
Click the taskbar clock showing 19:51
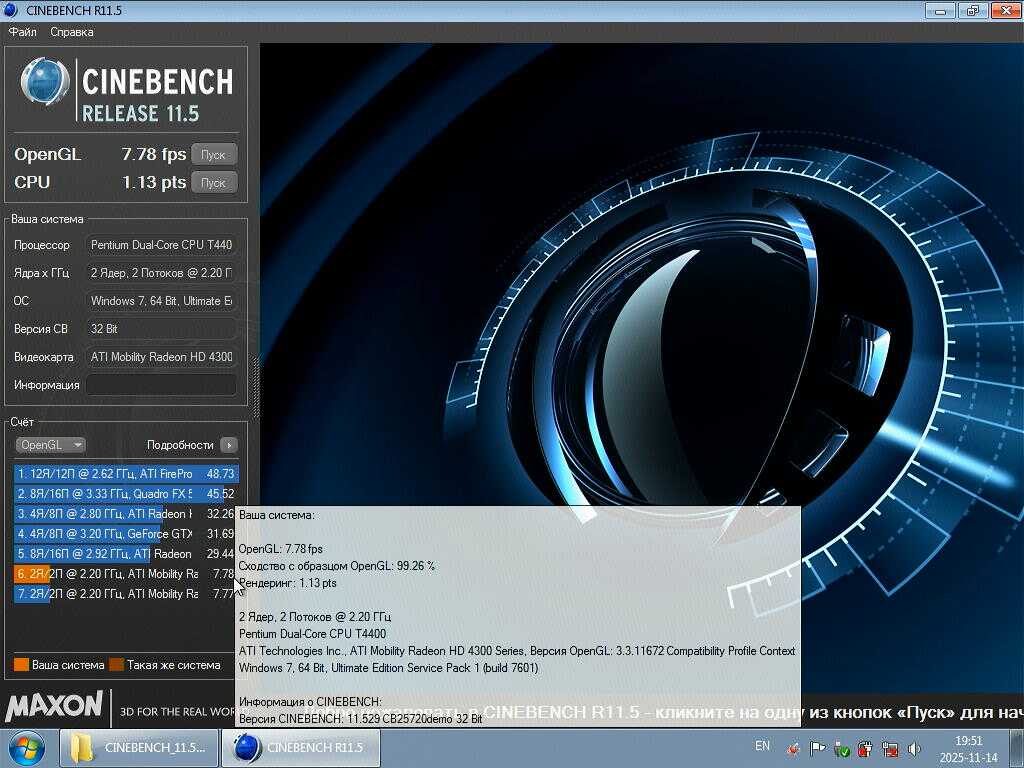968,748
